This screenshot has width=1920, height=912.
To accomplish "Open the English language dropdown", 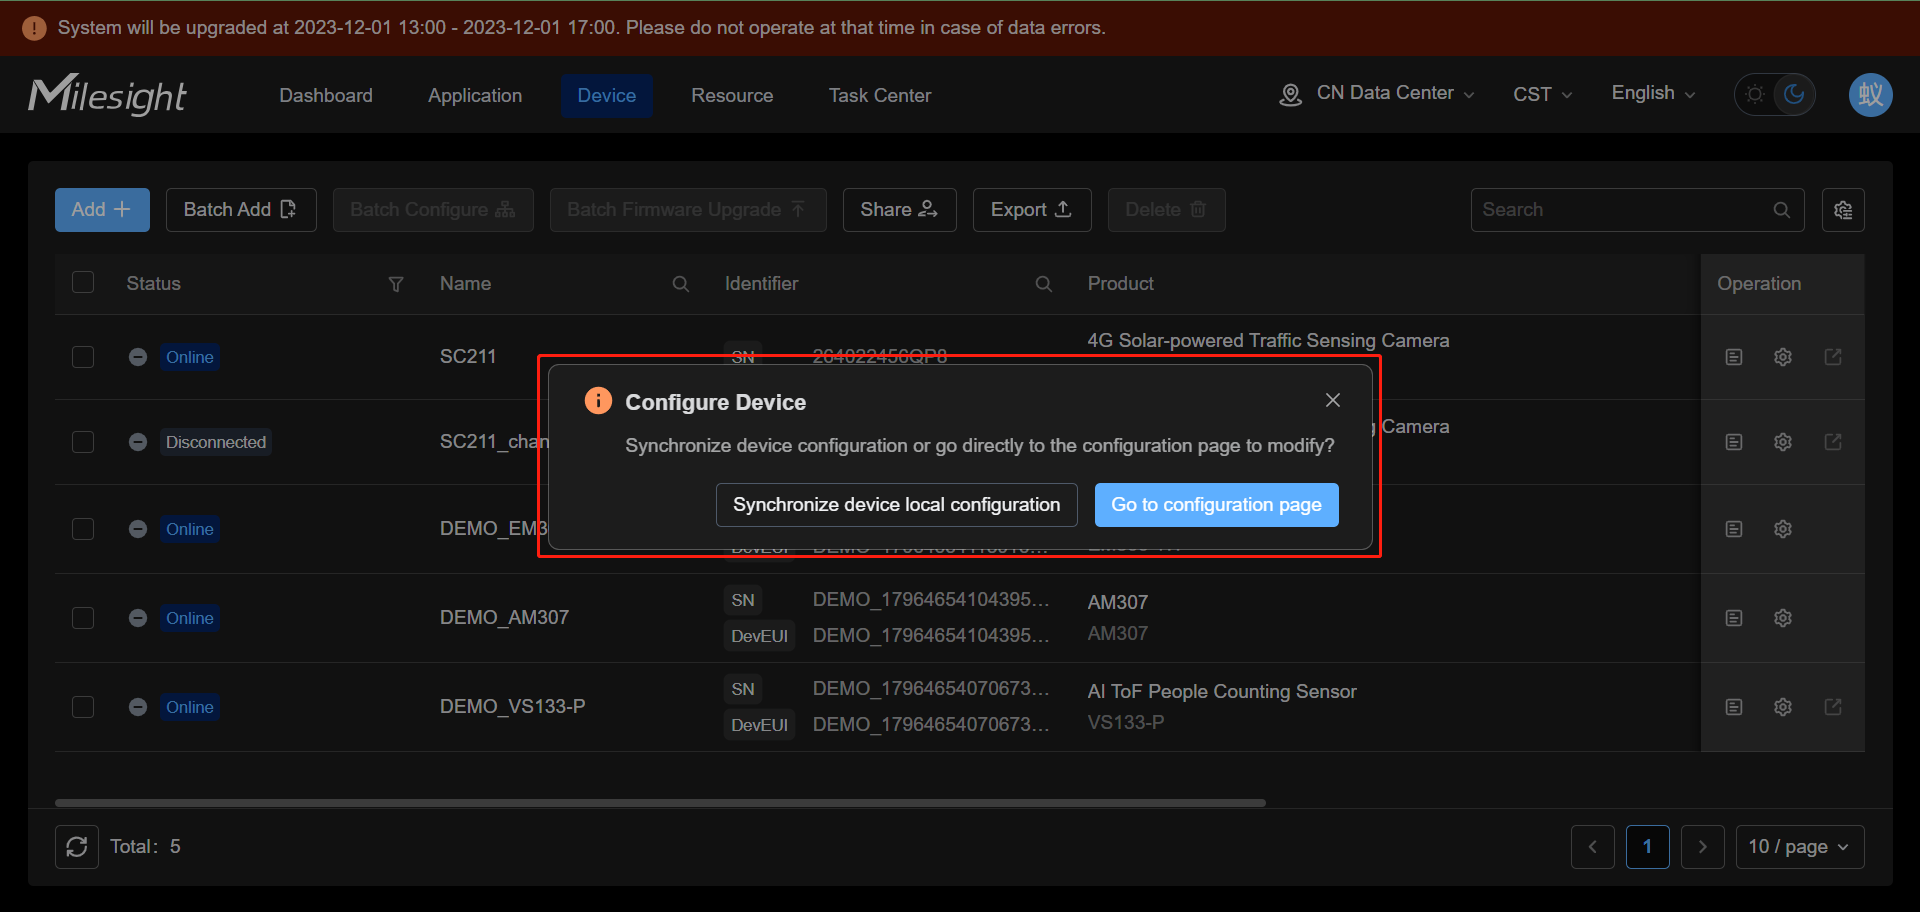I will click(1653, 93).
